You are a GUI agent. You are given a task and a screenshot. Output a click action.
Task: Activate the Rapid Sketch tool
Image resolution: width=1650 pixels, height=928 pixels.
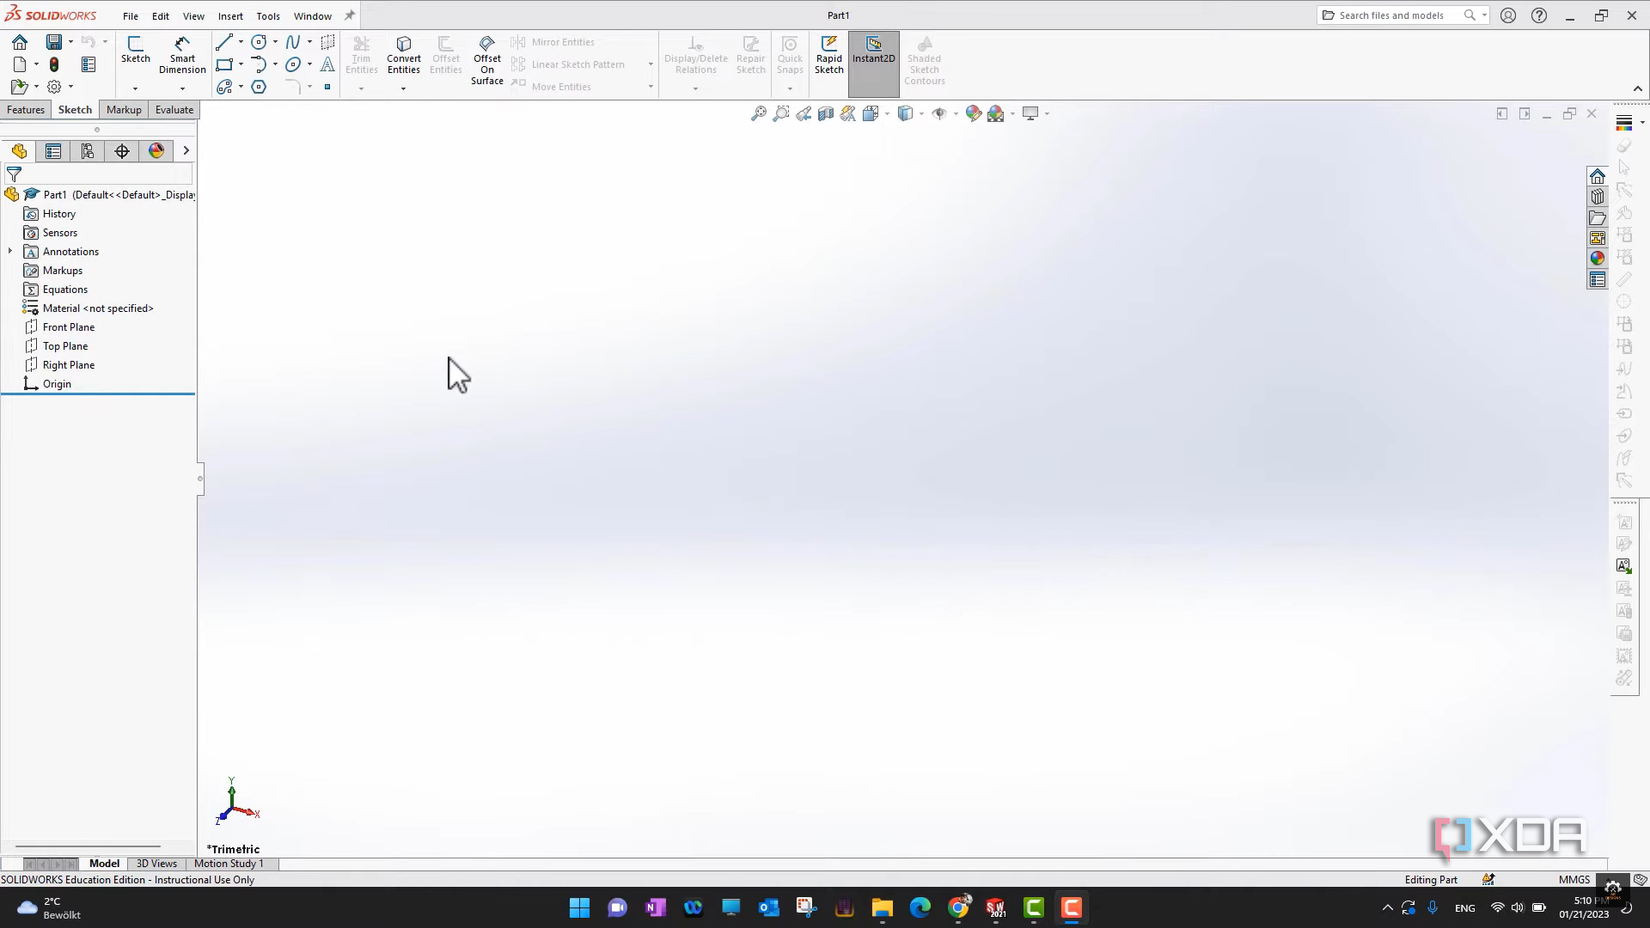[x=829, y=55]
